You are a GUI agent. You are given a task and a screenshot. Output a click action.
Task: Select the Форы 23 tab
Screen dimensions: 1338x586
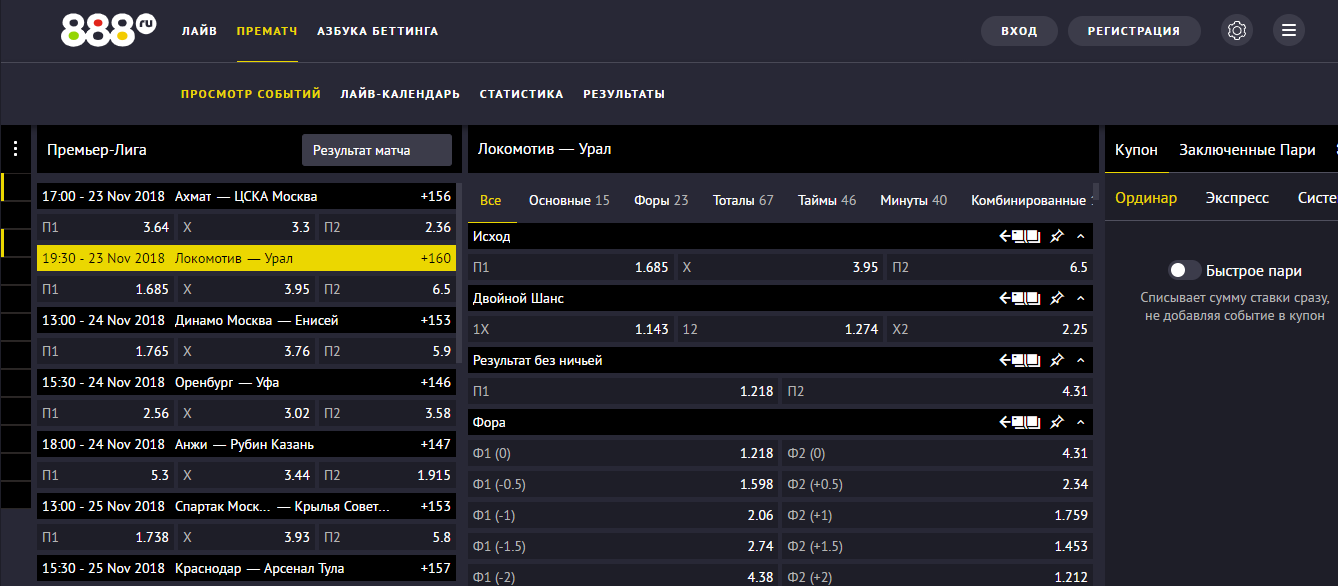click(x=661, y=200)
